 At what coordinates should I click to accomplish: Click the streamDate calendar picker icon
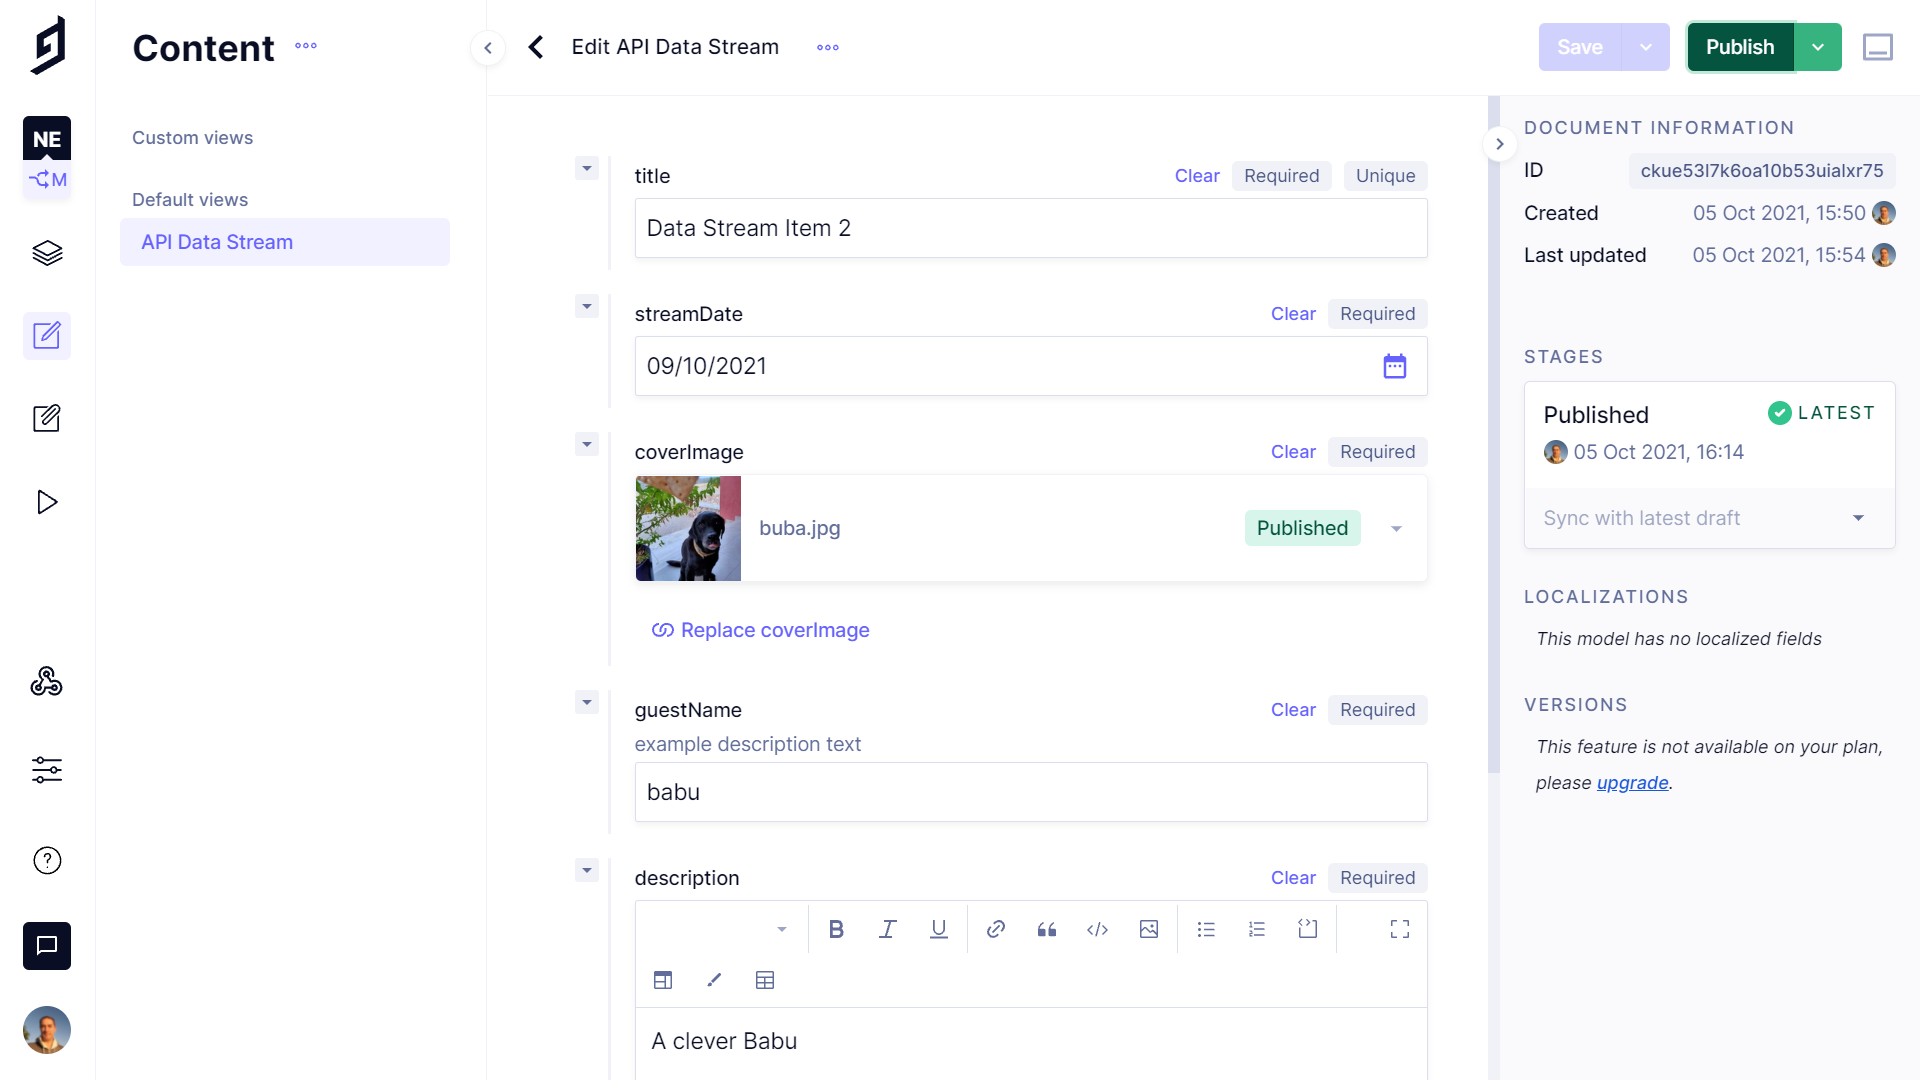click(1394, 365)
